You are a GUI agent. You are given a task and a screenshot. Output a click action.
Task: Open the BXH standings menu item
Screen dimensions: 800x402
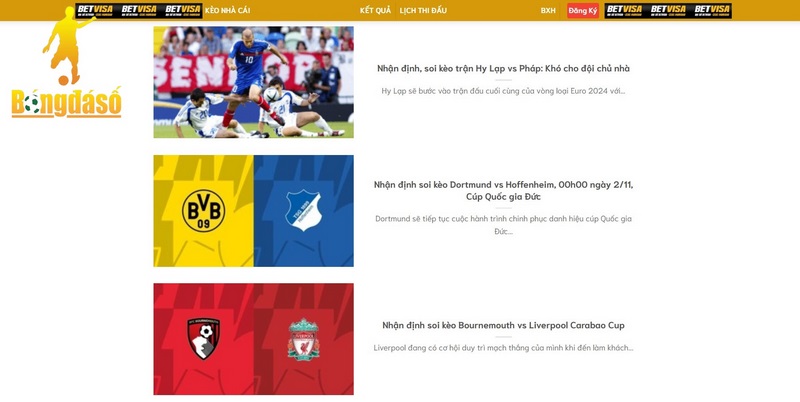pos(548,11)
